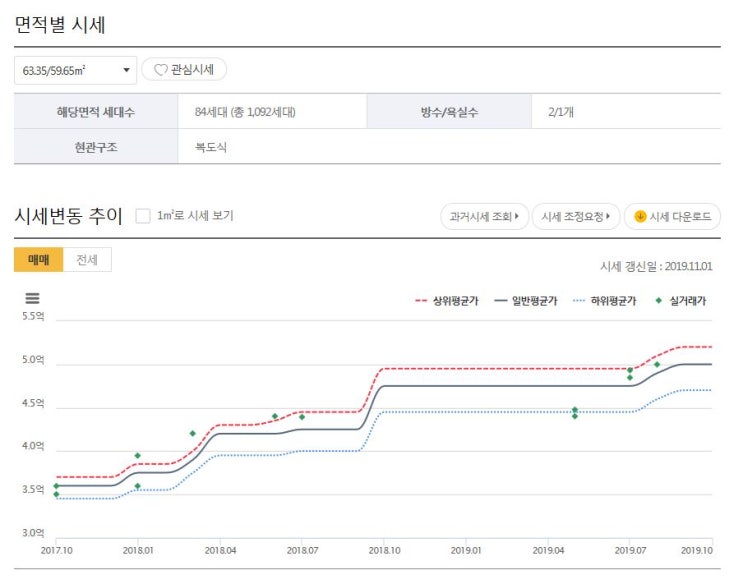Click the 현관구조 header cell
Screen dimensions: 743x584
(x=96, y=146)
